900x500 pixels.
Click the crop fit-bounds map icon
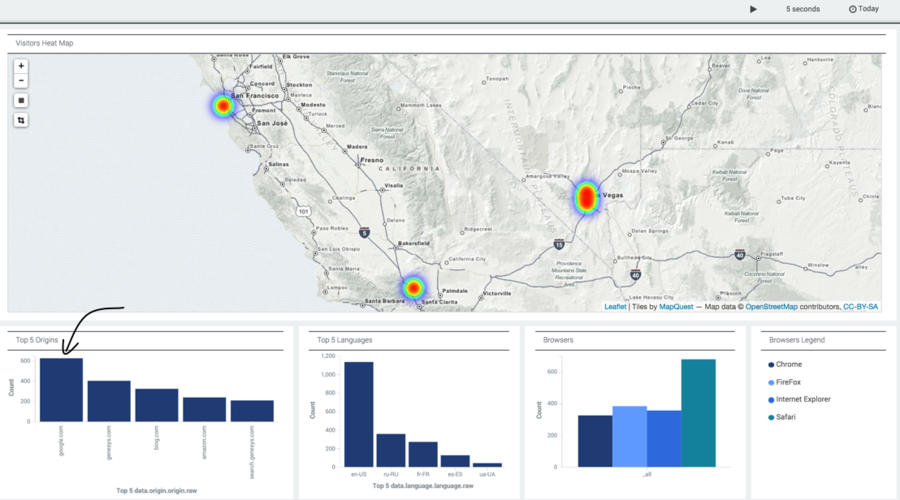(x=21, y=120)
